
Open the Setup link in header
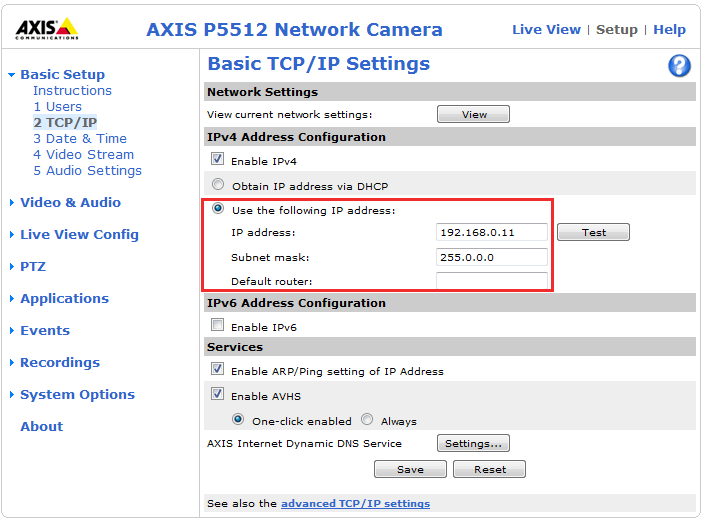pyautogui.click(x=616, y=30)
